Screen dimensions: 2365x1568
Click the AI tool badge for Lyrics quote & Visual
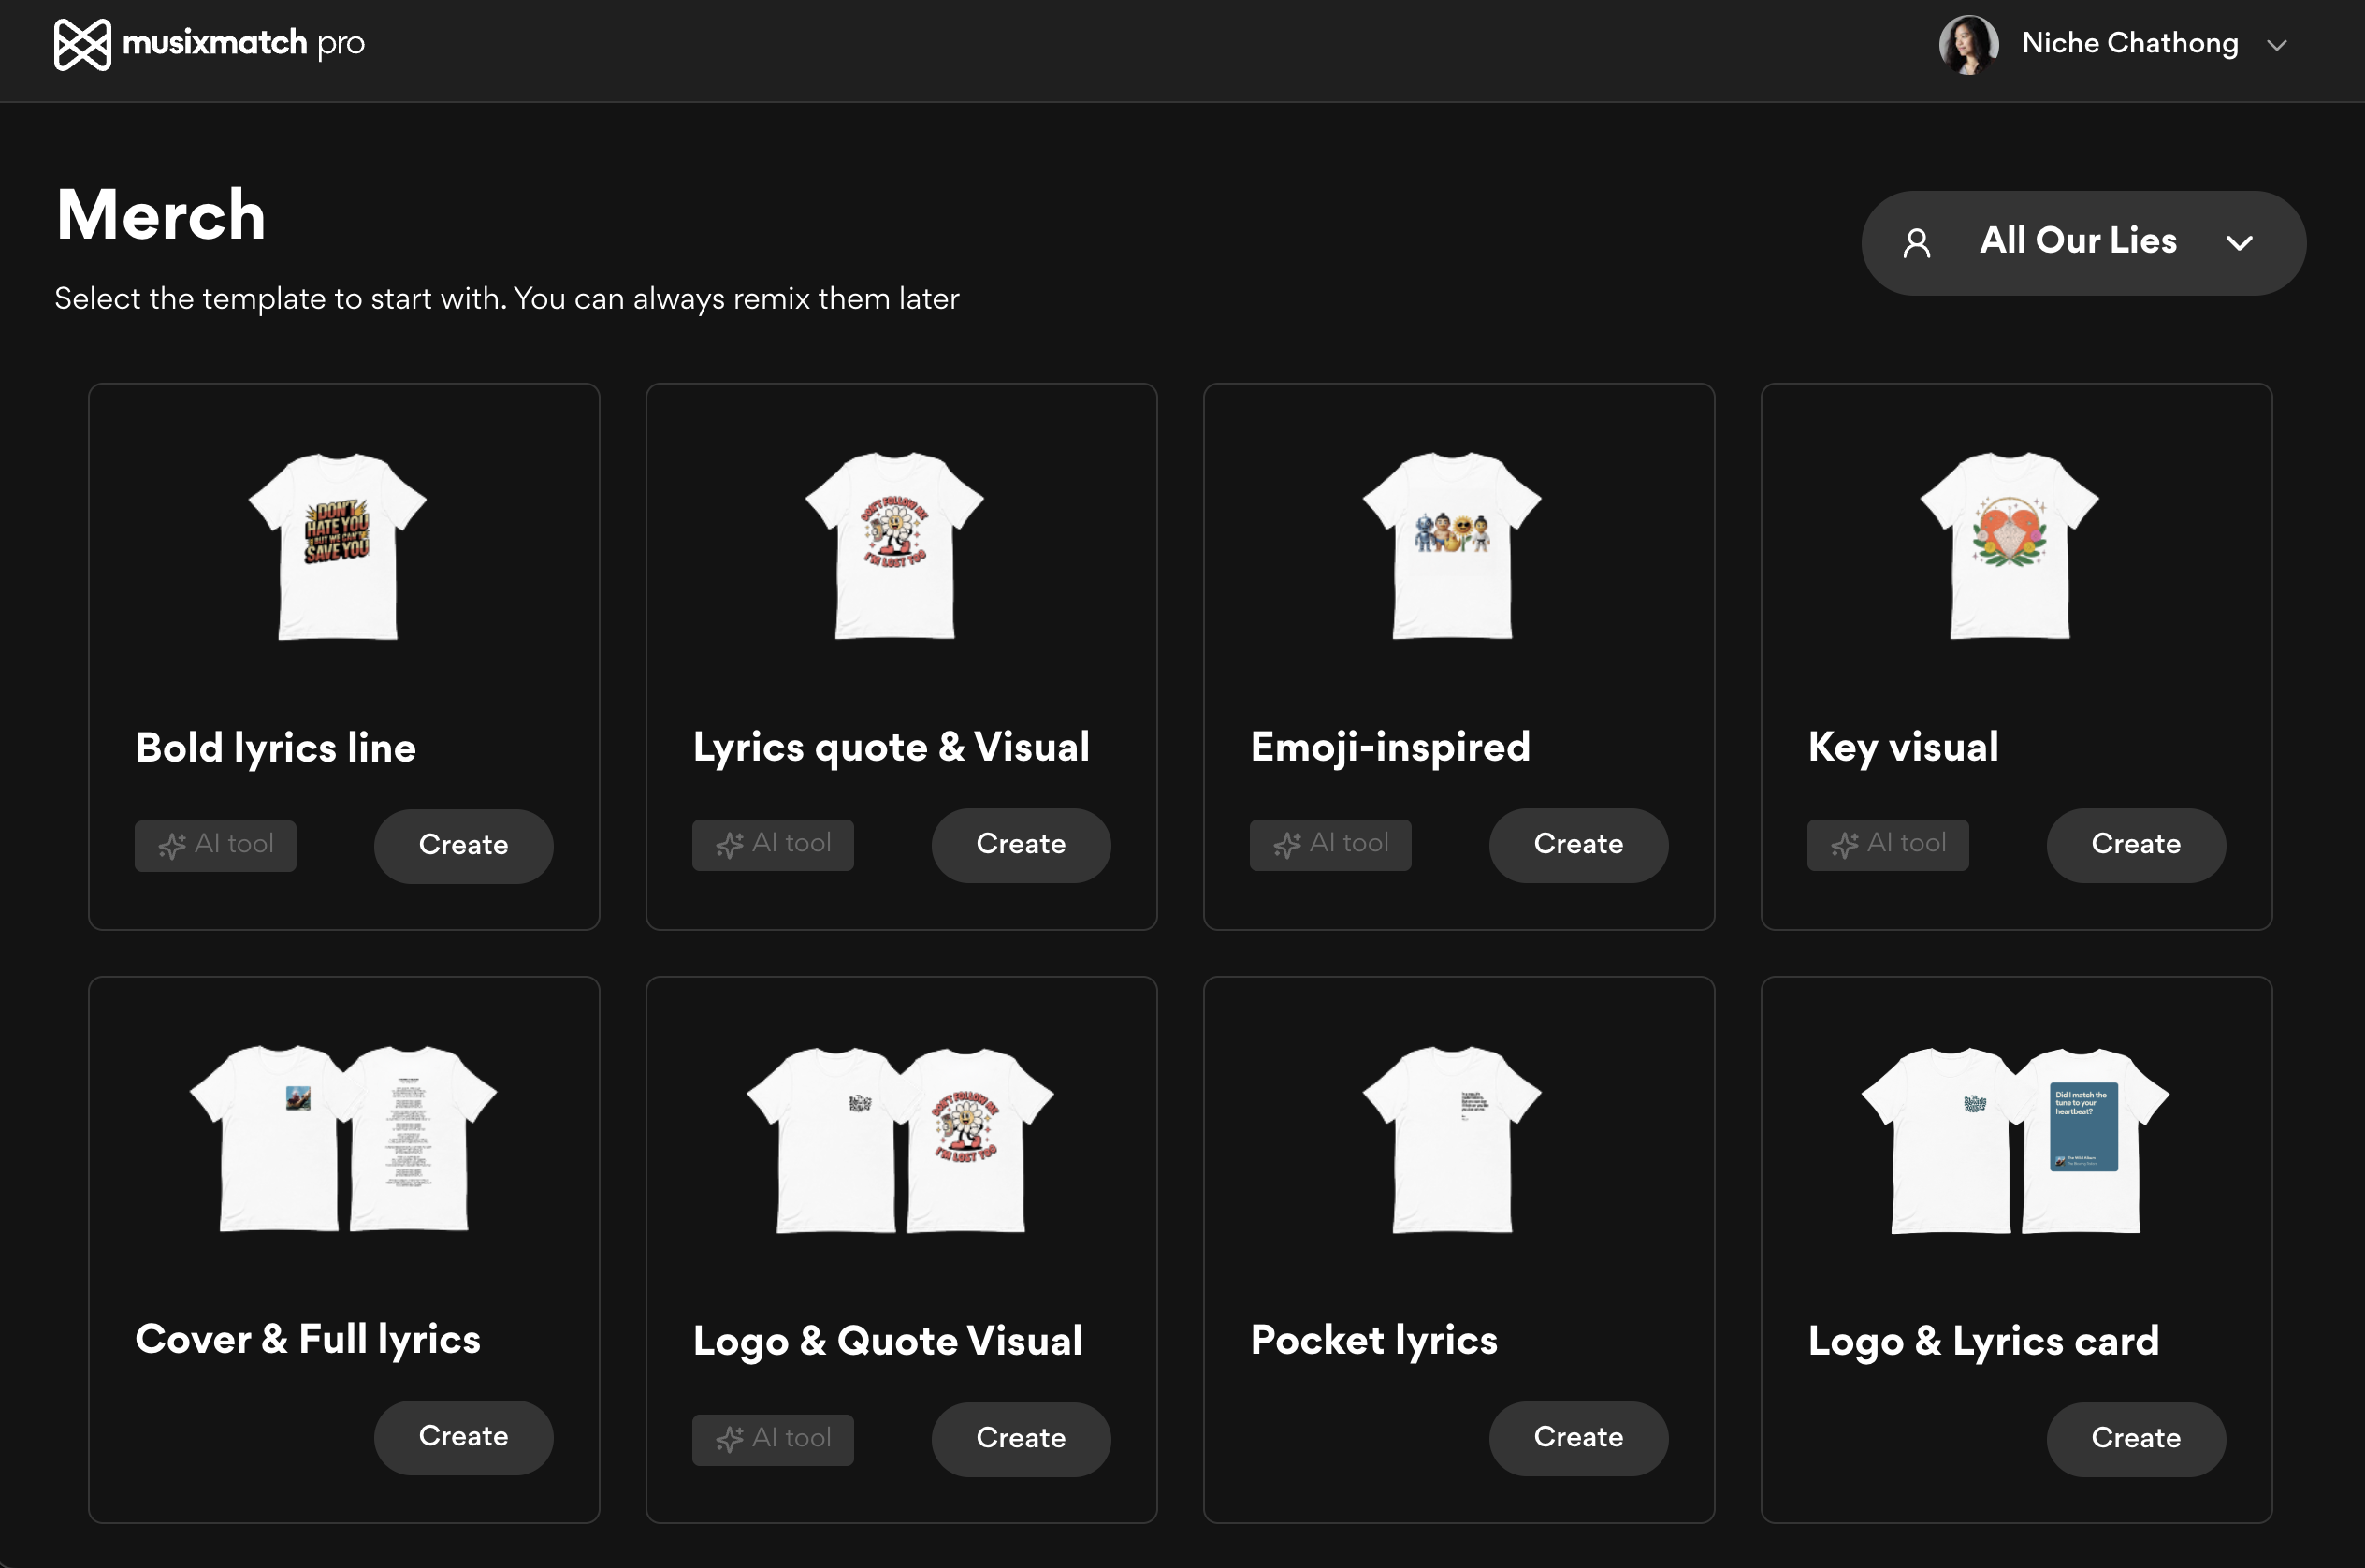(x=772, y=845)
